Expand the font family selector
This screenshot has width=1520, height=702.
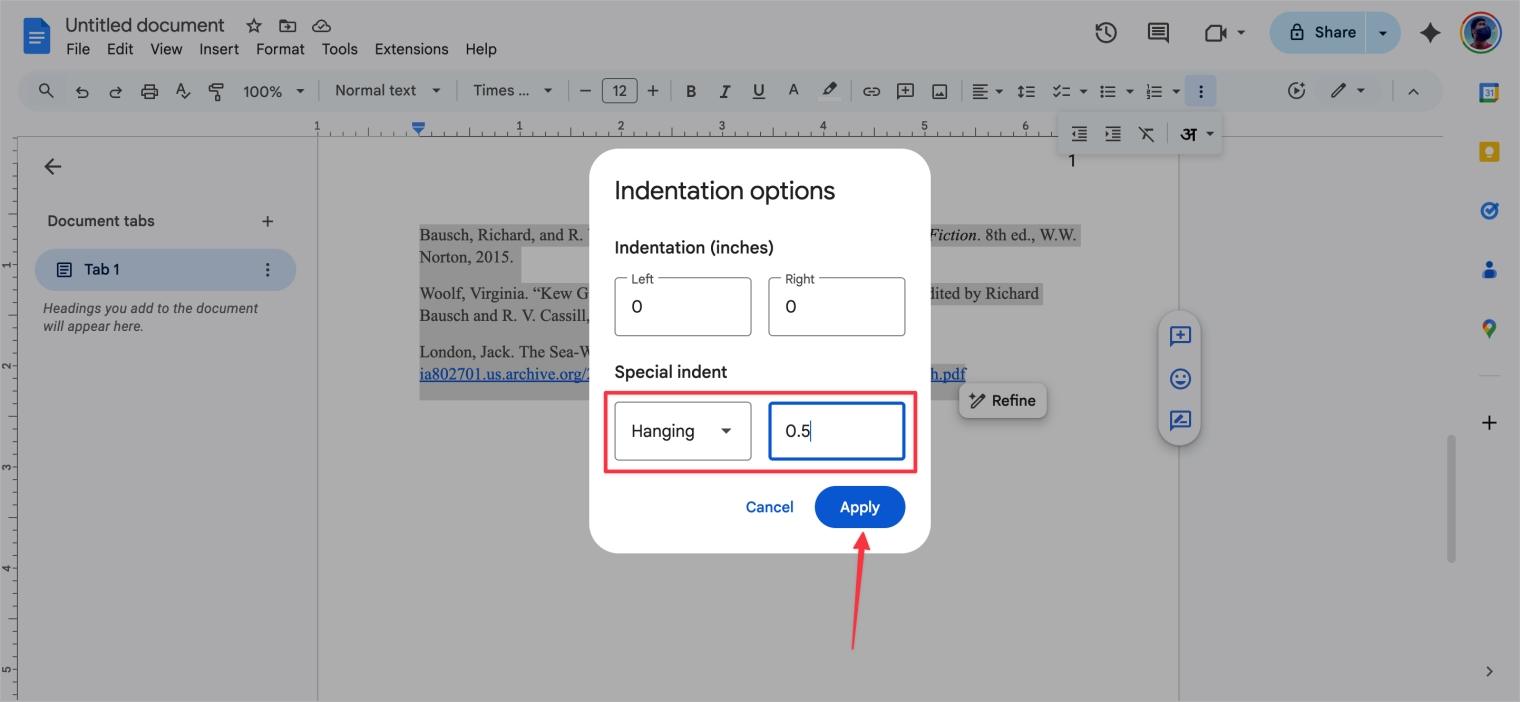pos(512,90)
